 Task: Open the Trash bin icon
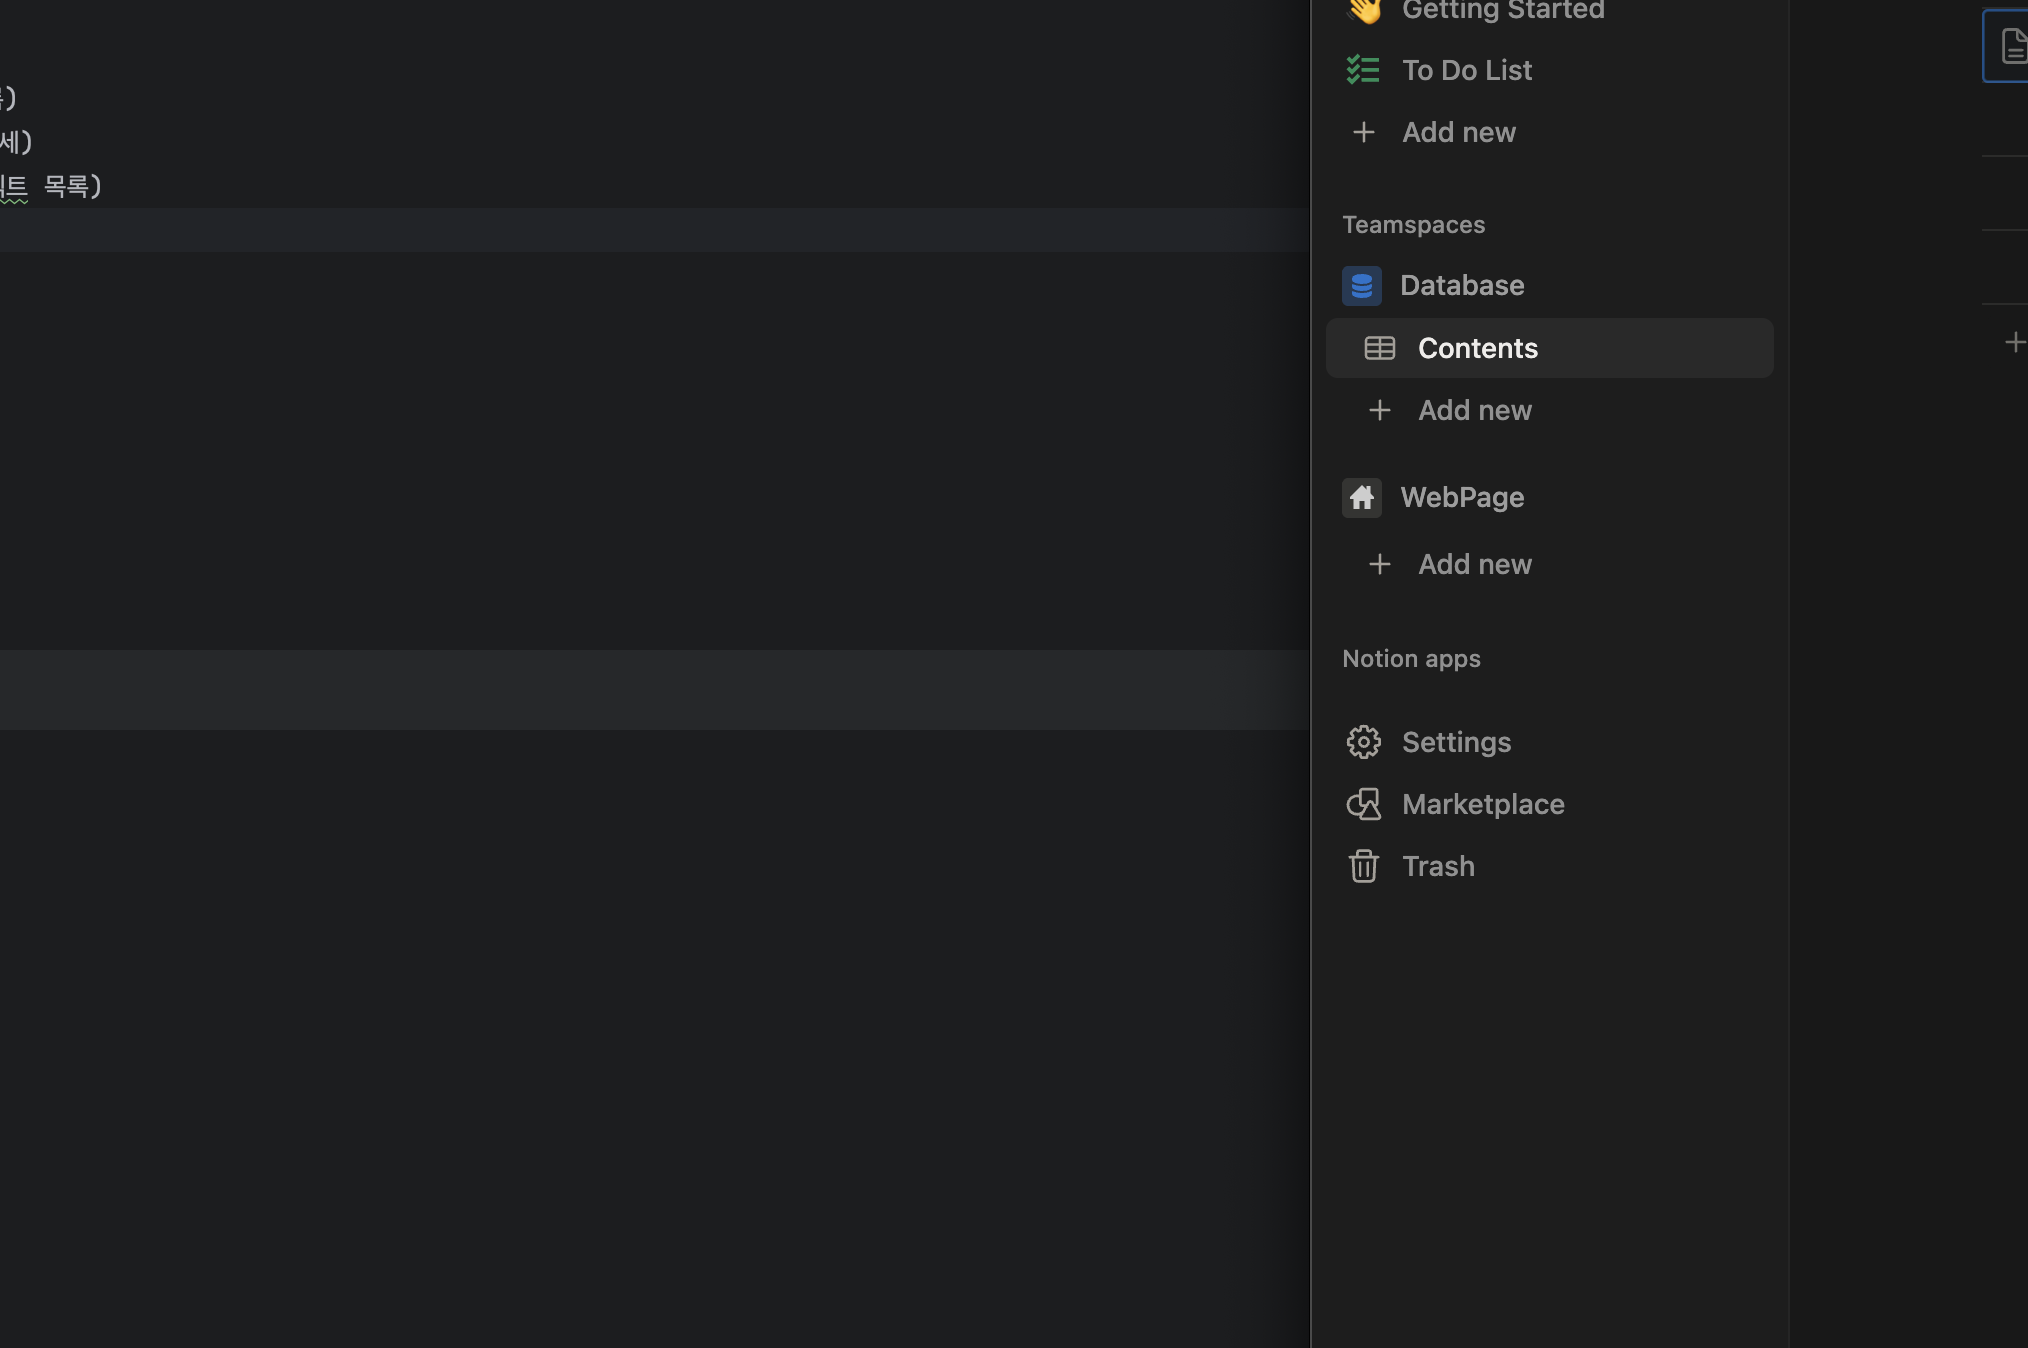pyautogui.click(x=1363, y=866)
